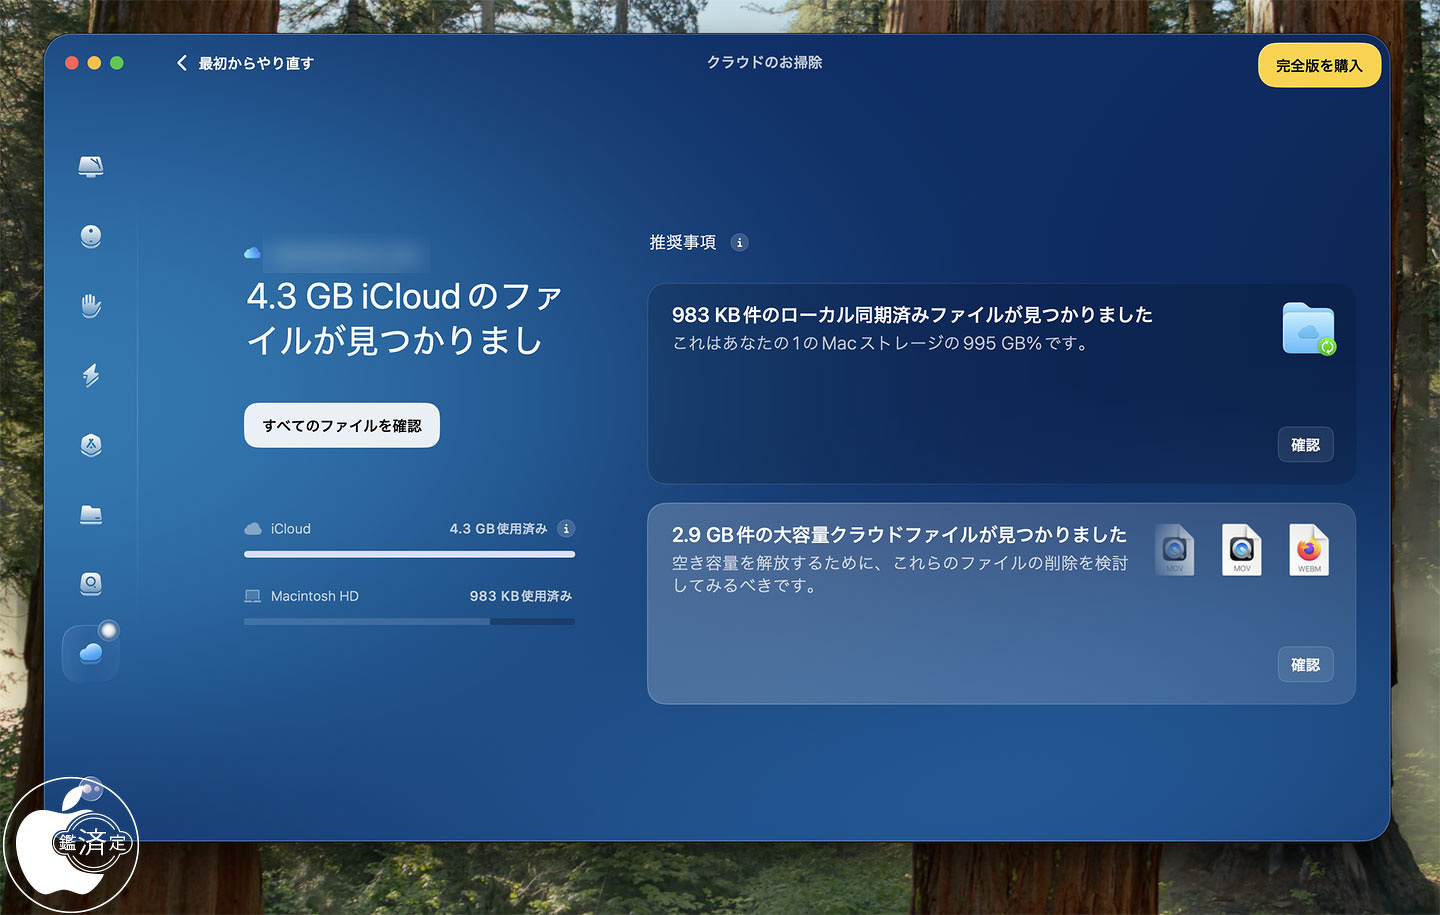
Task: Click the synced cloud folder icon
Action: [x=1309, y=329]
